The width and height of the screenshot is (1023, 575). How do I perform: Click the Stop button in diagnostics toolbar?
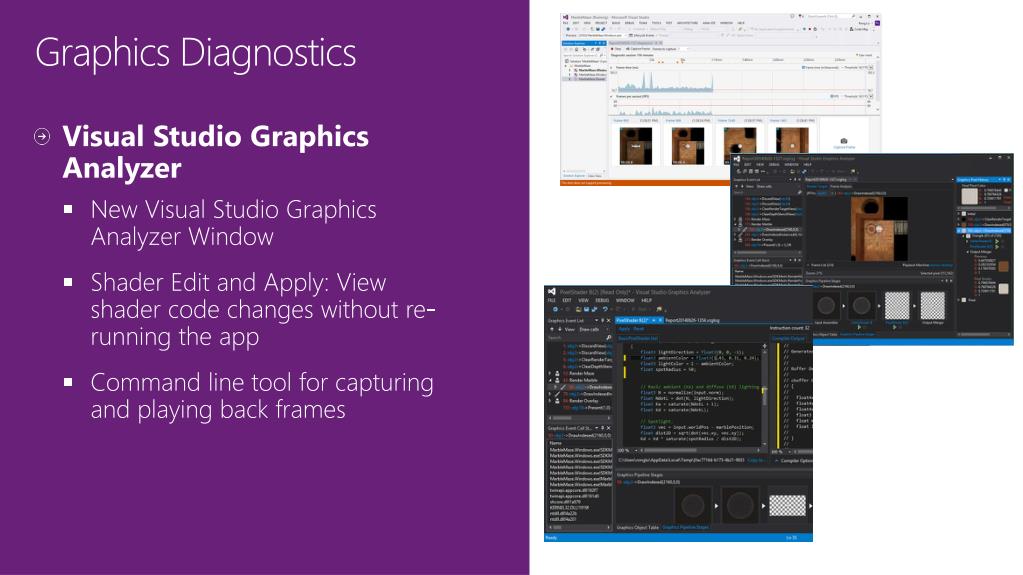(x=615, y=49)
